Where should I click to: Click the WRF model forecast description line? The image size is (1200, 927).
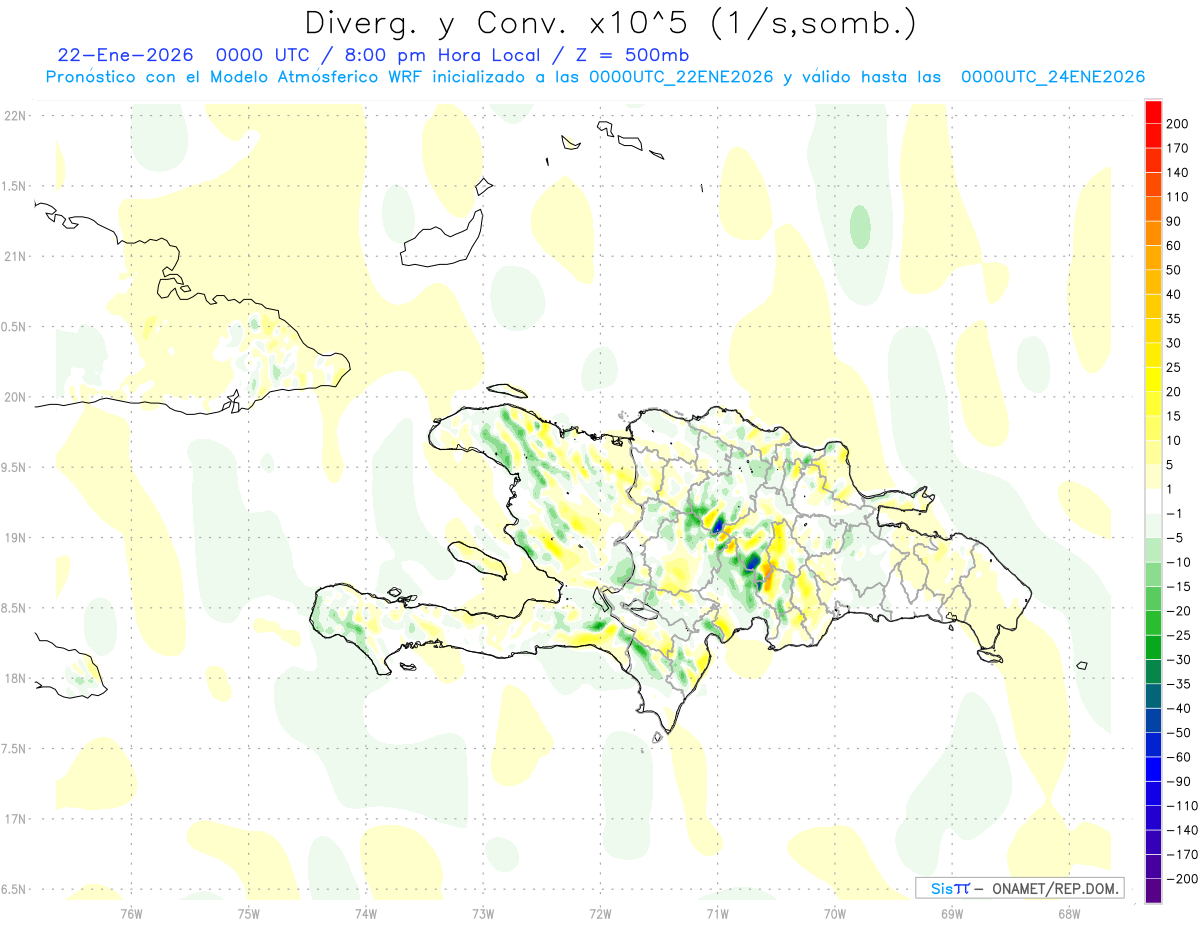pos(595,77)
